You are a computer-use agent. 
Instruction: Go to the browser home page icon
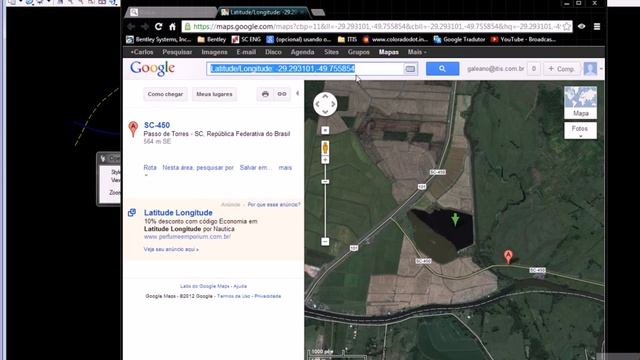tap(172, 27)
